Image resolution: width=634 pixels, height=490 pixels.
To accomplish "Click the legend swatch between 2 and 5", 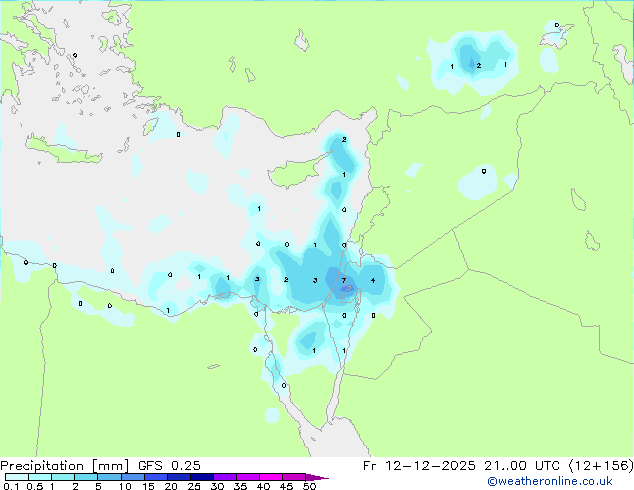I will (86, 477).
